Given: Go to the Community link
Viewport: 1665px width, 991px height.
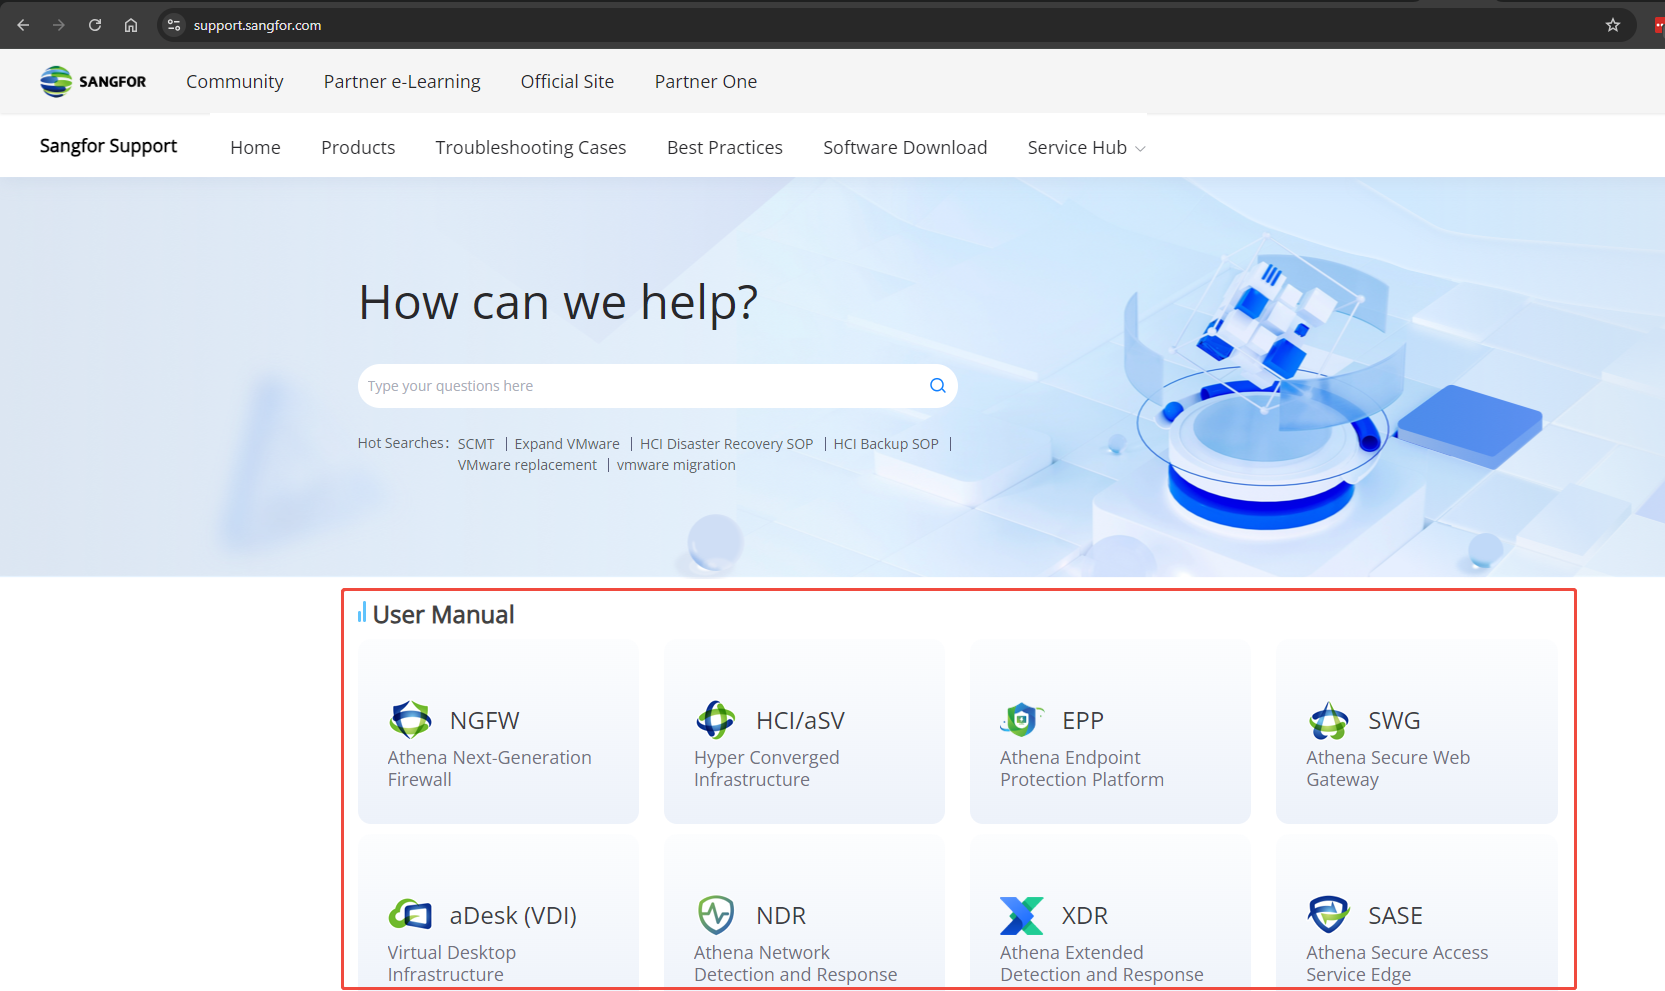Looking at the screenshot, I should pyautogui.click(x=235, y=82).
